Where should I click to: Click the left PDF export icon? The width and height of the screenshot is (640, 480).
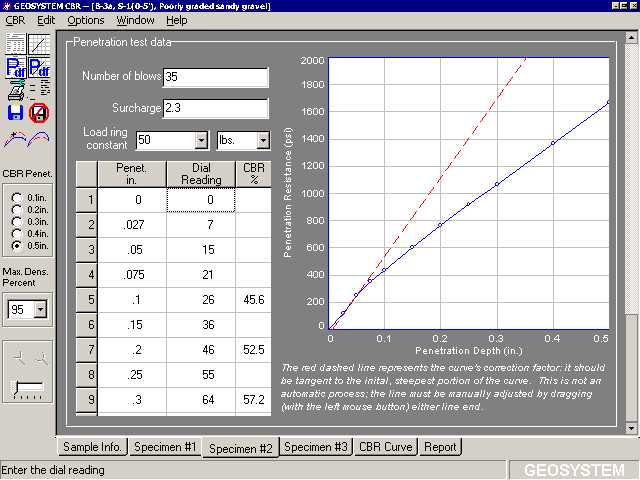pyautogui.click(x=16, y=68)
